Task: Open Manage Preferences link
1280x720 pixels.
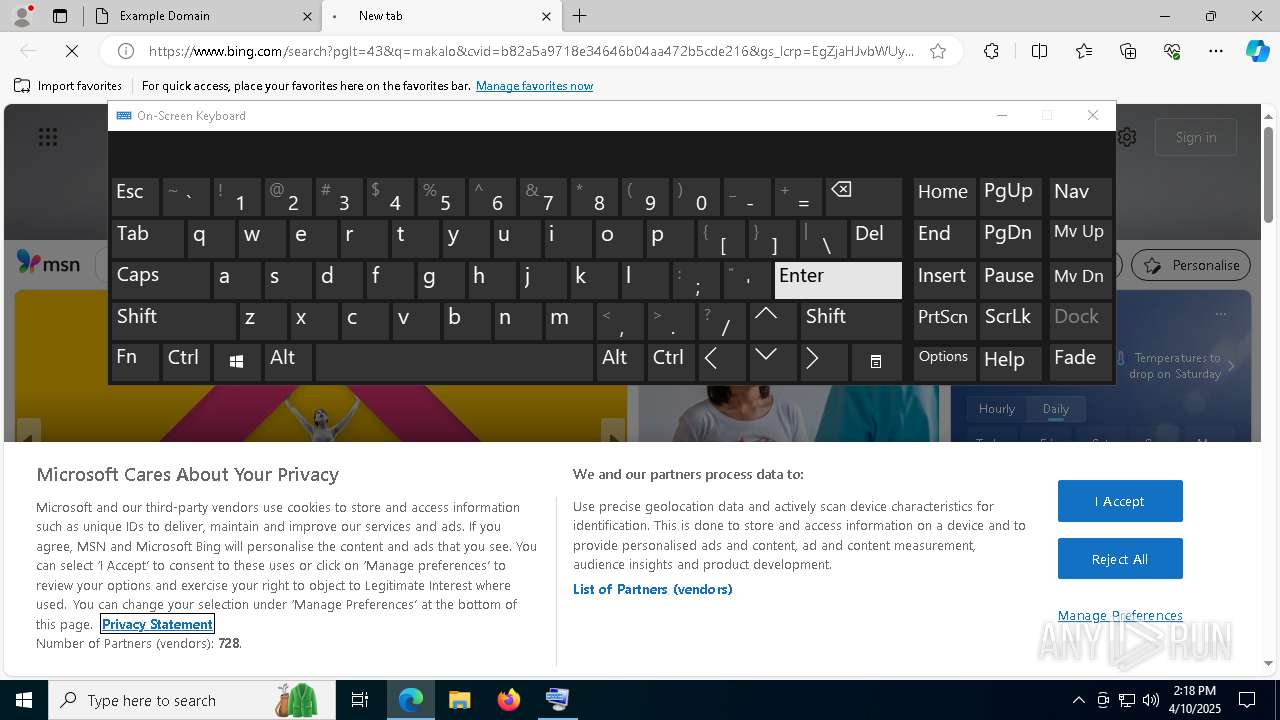Action: coord(1120,615)
